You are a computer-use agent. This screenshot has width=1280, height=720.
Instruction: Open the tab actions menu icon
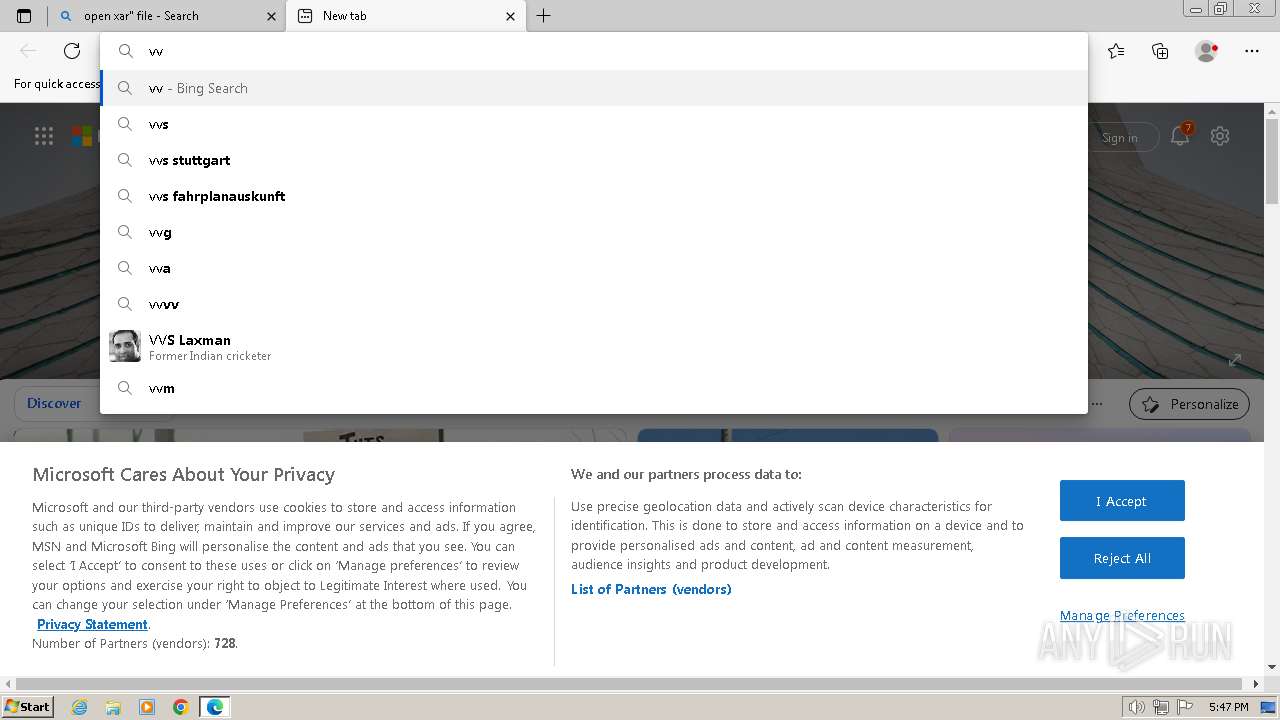click(x=24, y=16)
